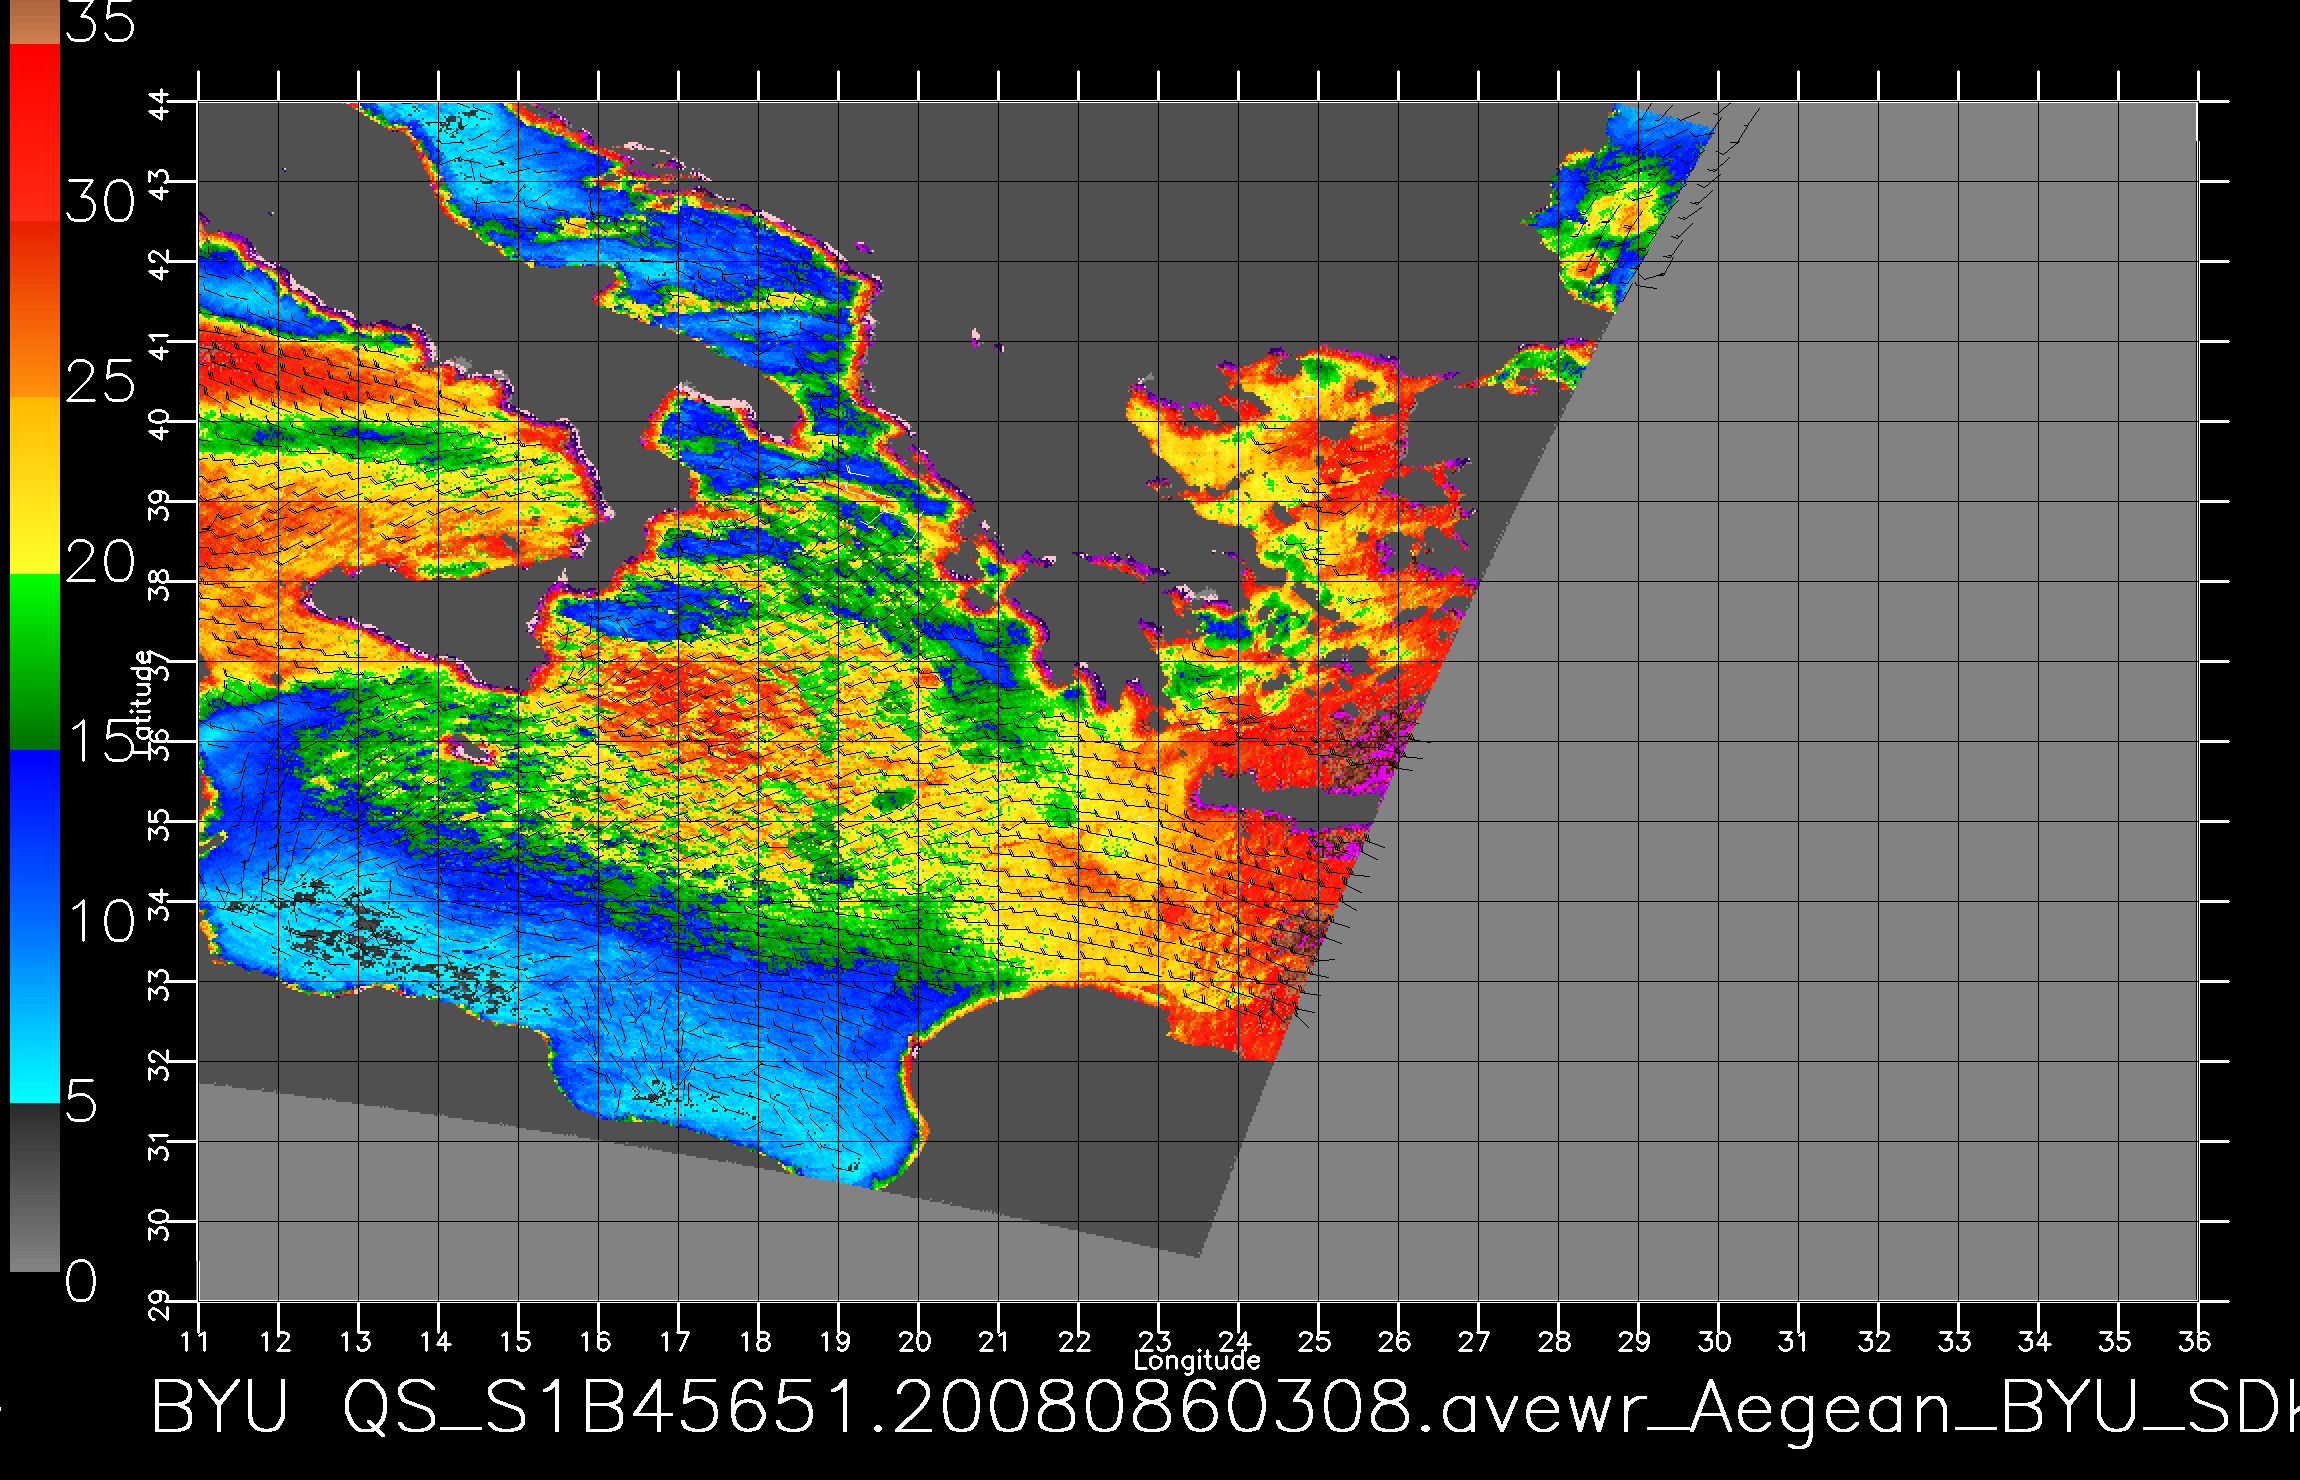Screen dimensions: 2300x1480
Task: Click the color scale label 15
Action: (100, 741)
